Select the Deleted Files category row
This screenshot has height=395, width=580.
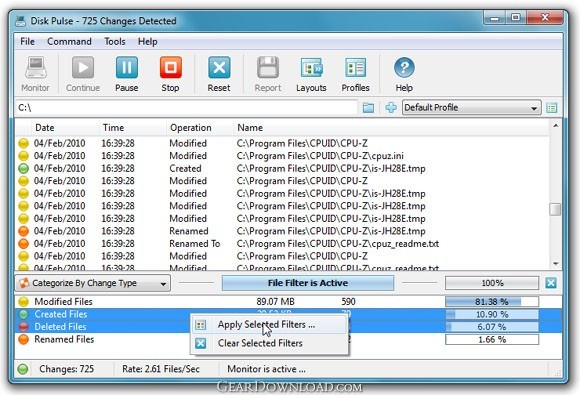click(288, 327)
